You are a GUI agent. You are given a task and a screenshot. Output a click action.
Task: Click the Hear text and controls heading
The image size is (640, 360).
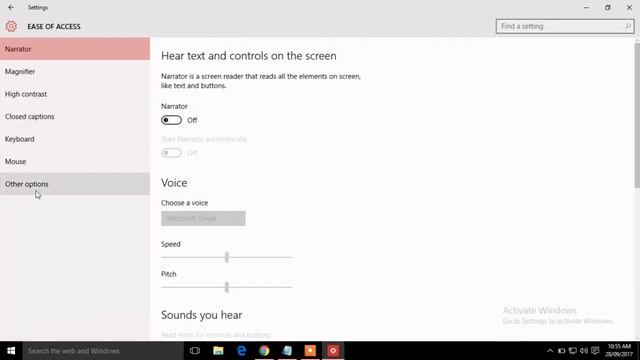249,56
